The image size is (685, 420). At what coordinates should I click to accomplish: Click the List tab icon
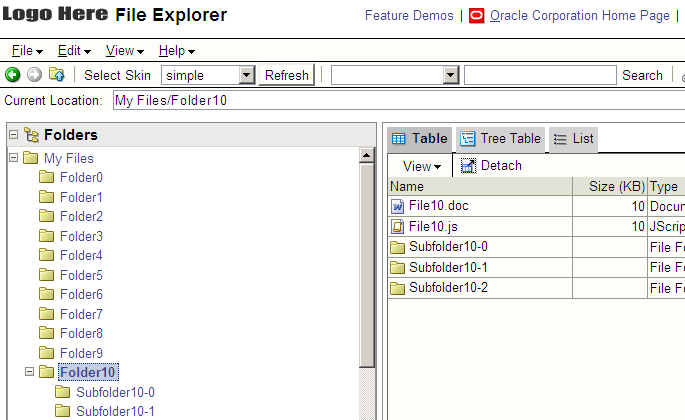tap(560, 139)
